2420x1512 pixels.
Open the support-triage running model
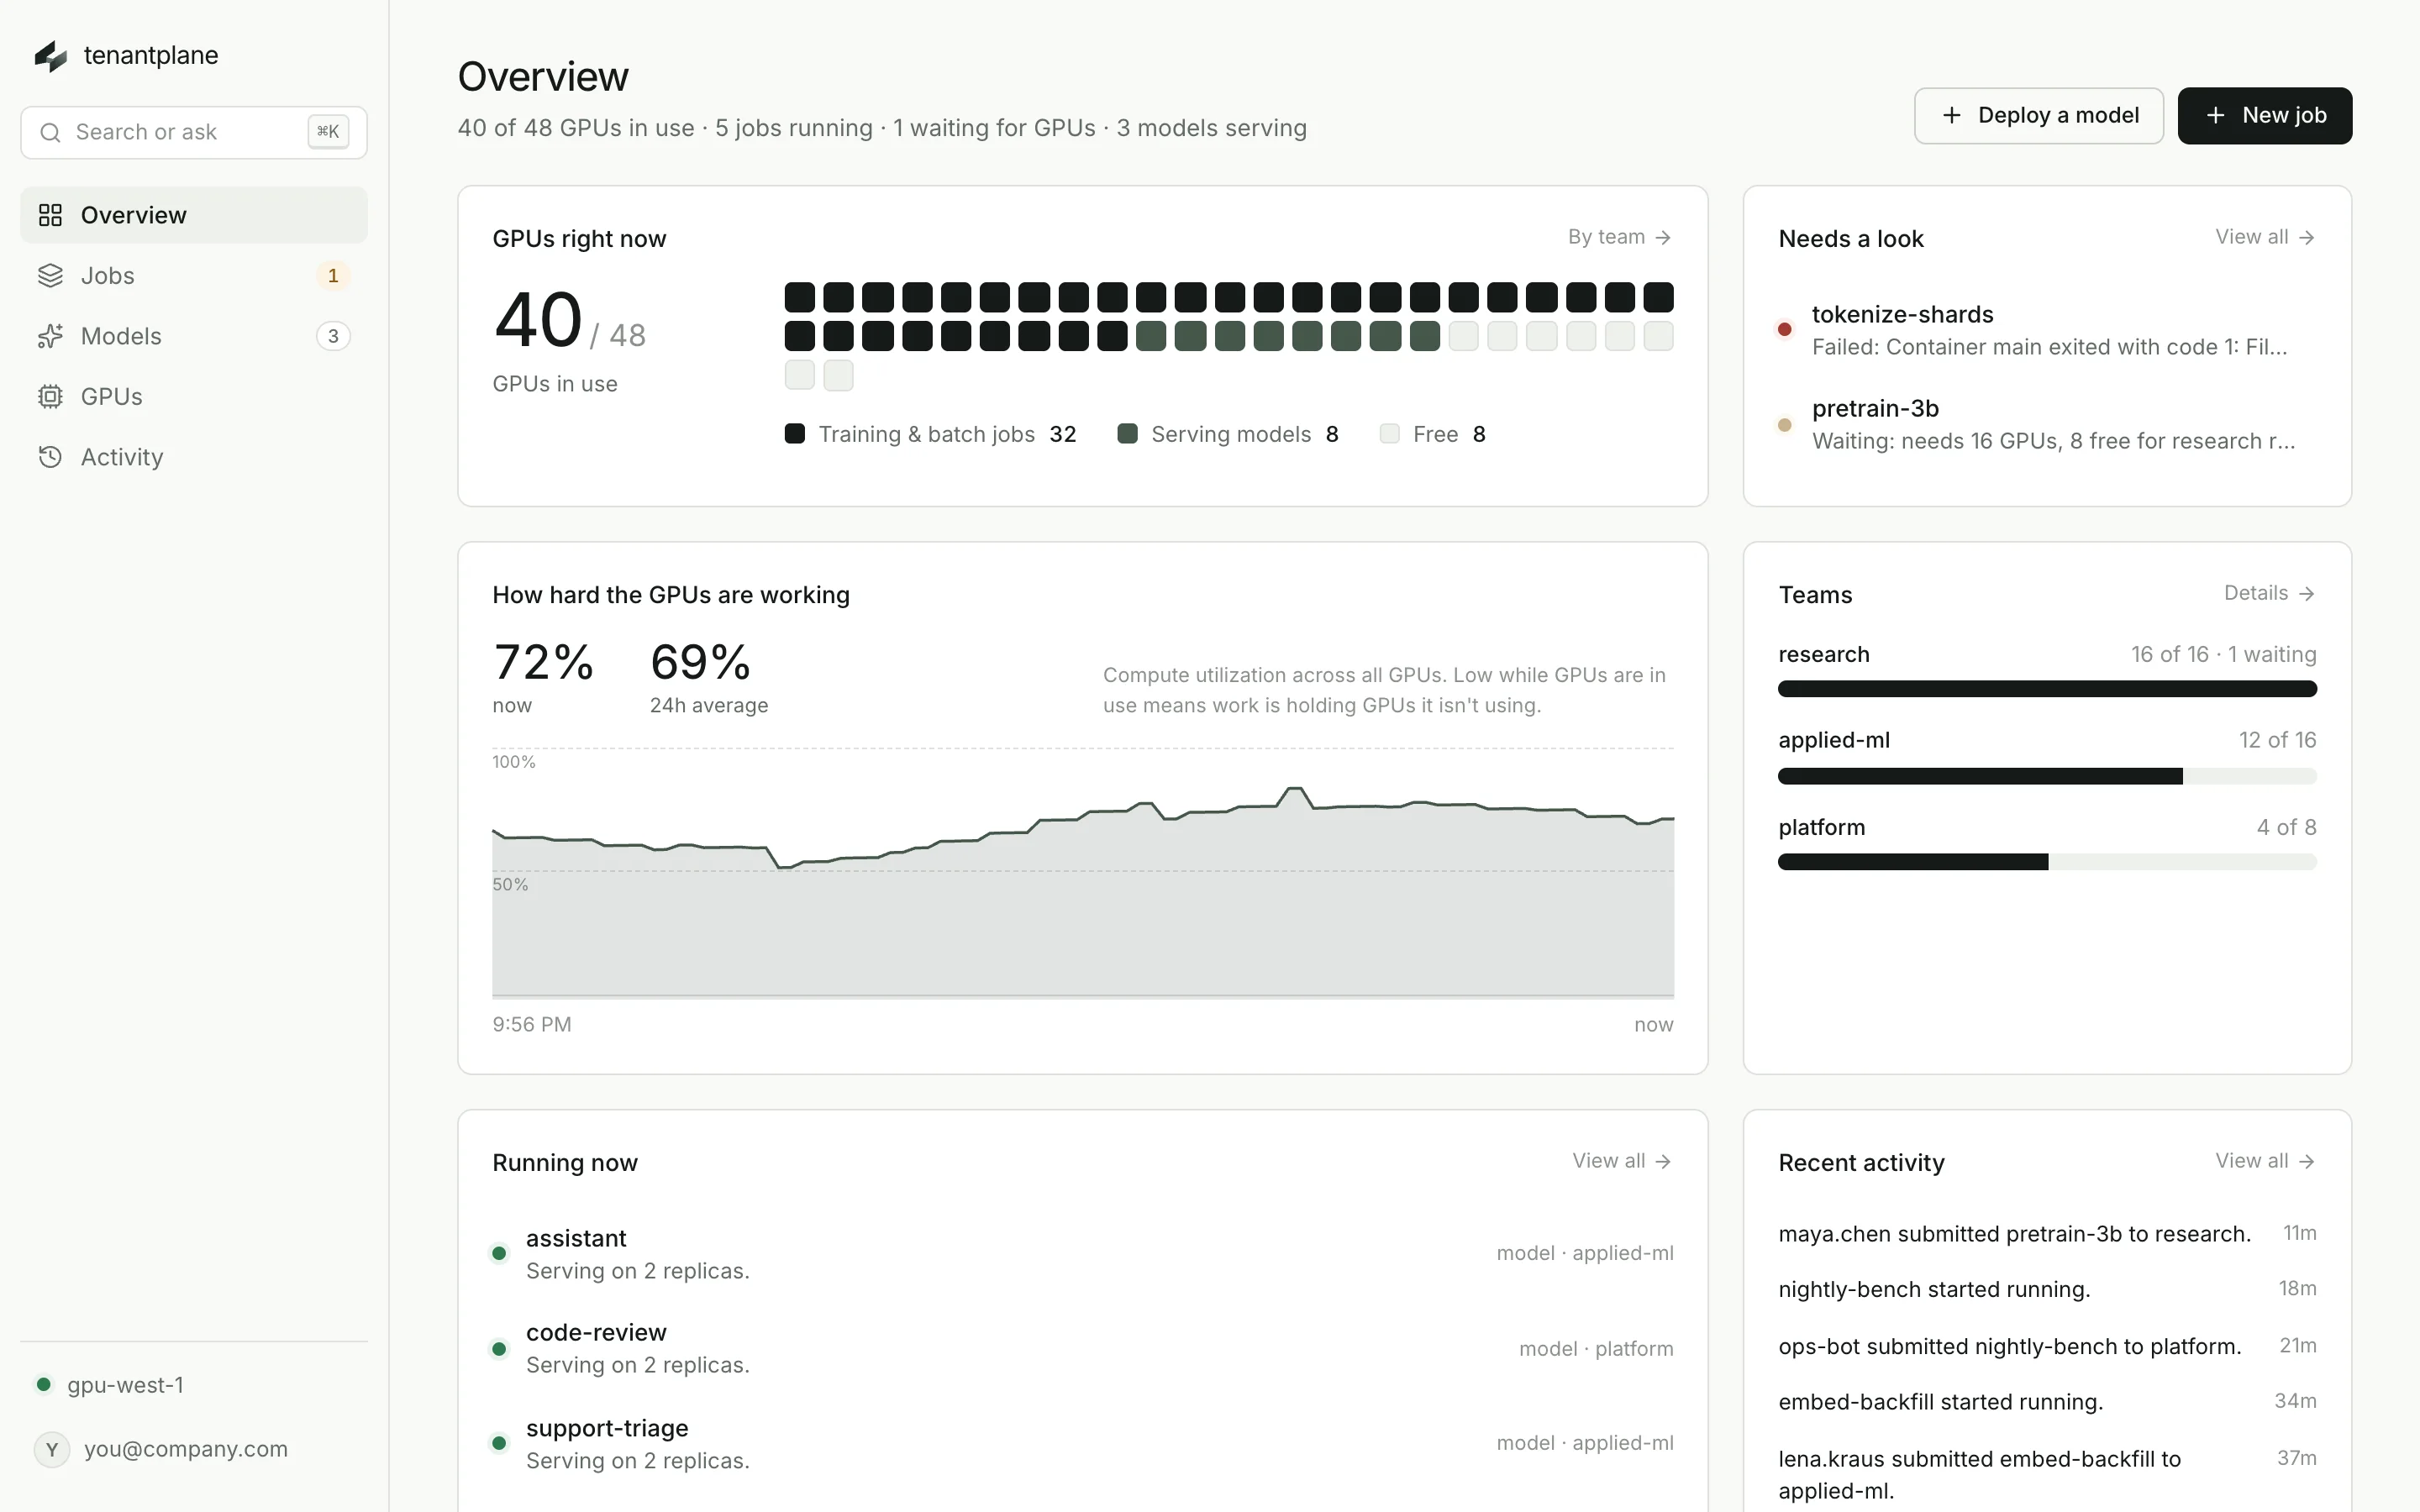point(1082,1443)
